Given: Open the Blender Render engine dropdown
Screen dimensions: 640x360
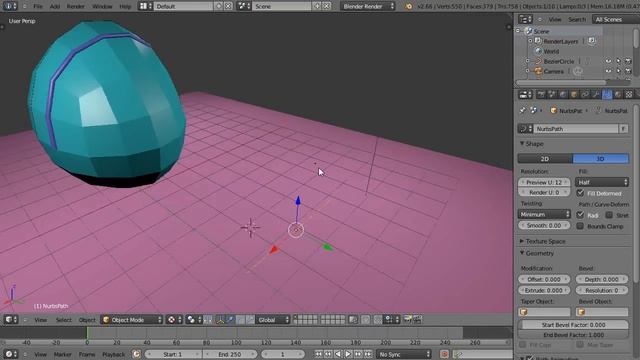Looking at the screenshot, I should tap(368, 6).
